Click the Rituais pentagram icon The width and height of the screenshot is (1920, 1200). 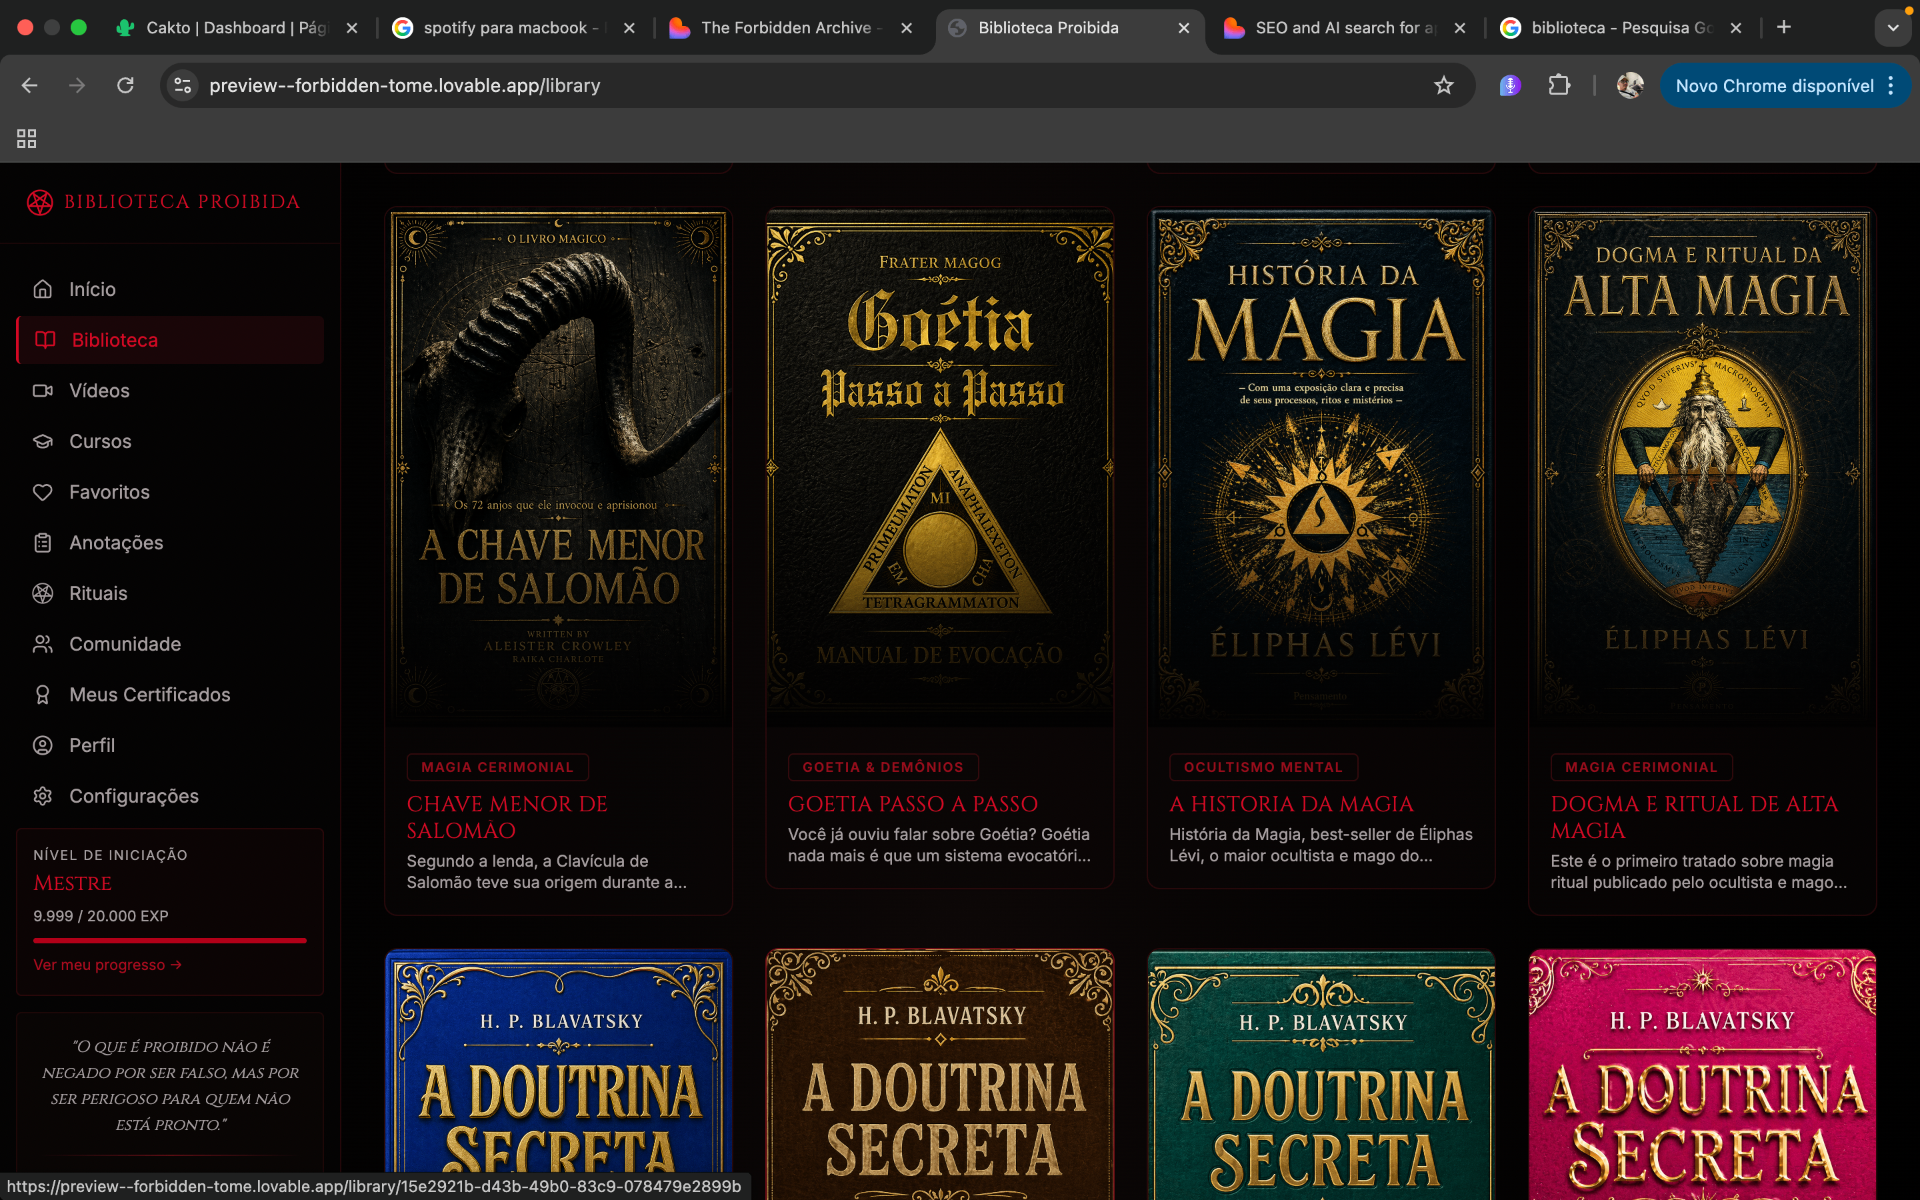click(x=42, y=593)
